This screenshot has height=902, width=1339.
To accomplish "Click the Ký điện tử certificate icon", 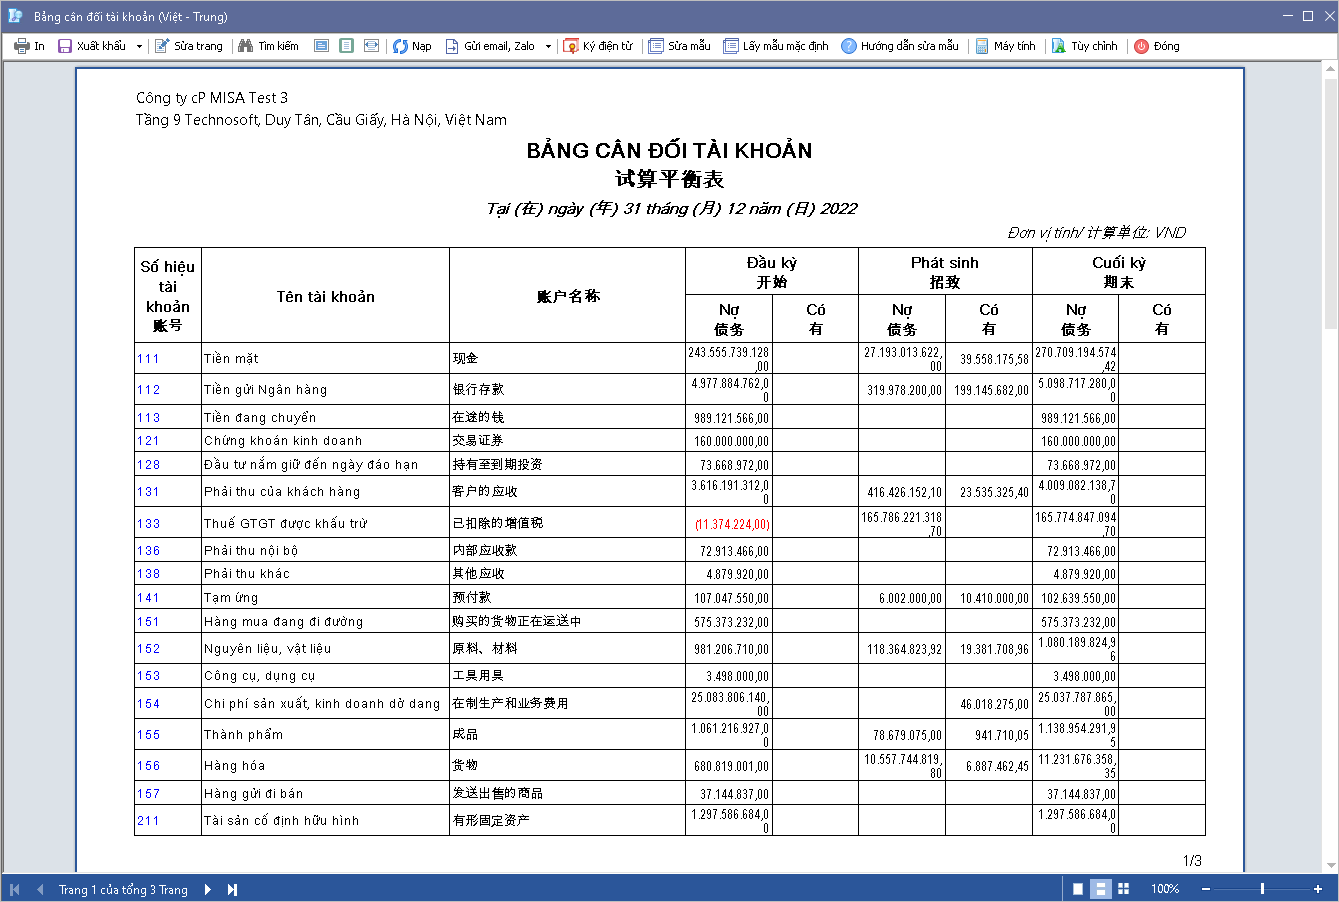I will 571,46.
